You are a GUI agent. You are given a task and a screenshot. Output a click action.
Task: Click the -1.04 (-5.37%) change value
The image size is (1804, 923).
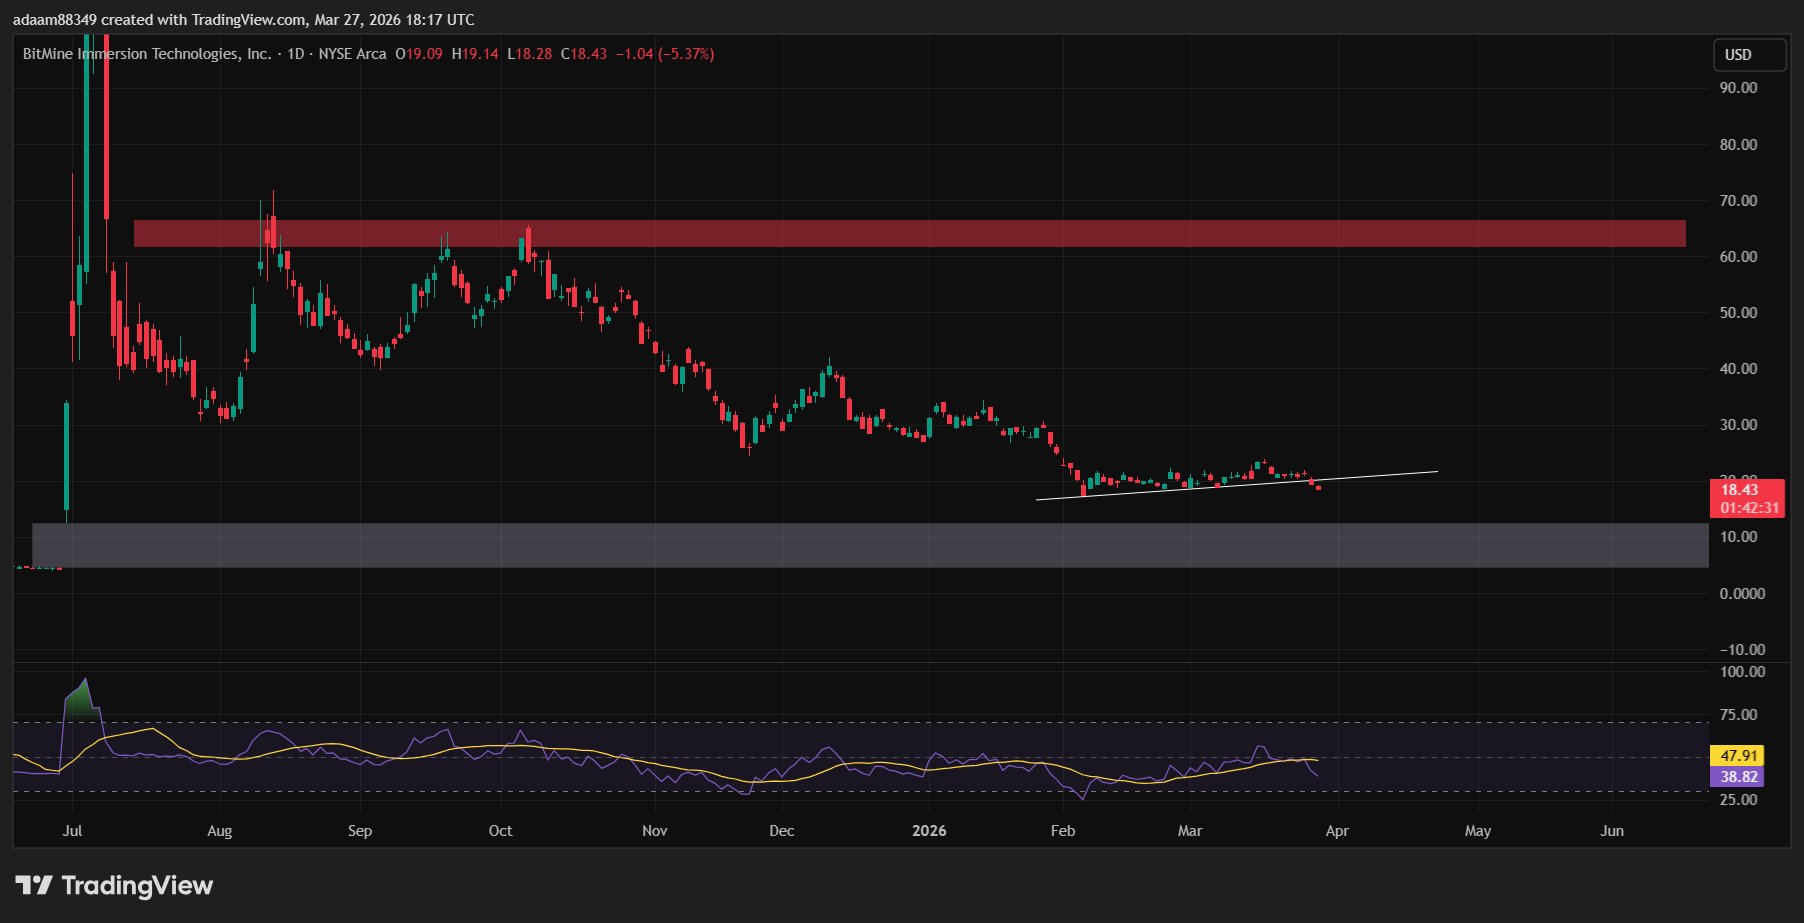pos(664,54)
